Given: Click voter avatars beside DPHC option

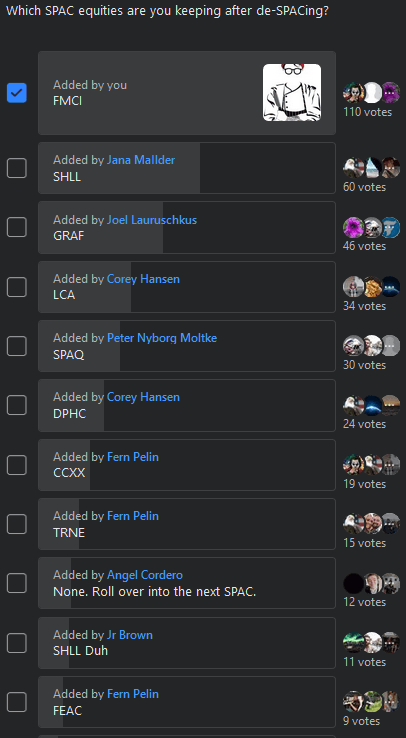Looking at the screenshot, I should click(x=371, y=405).
